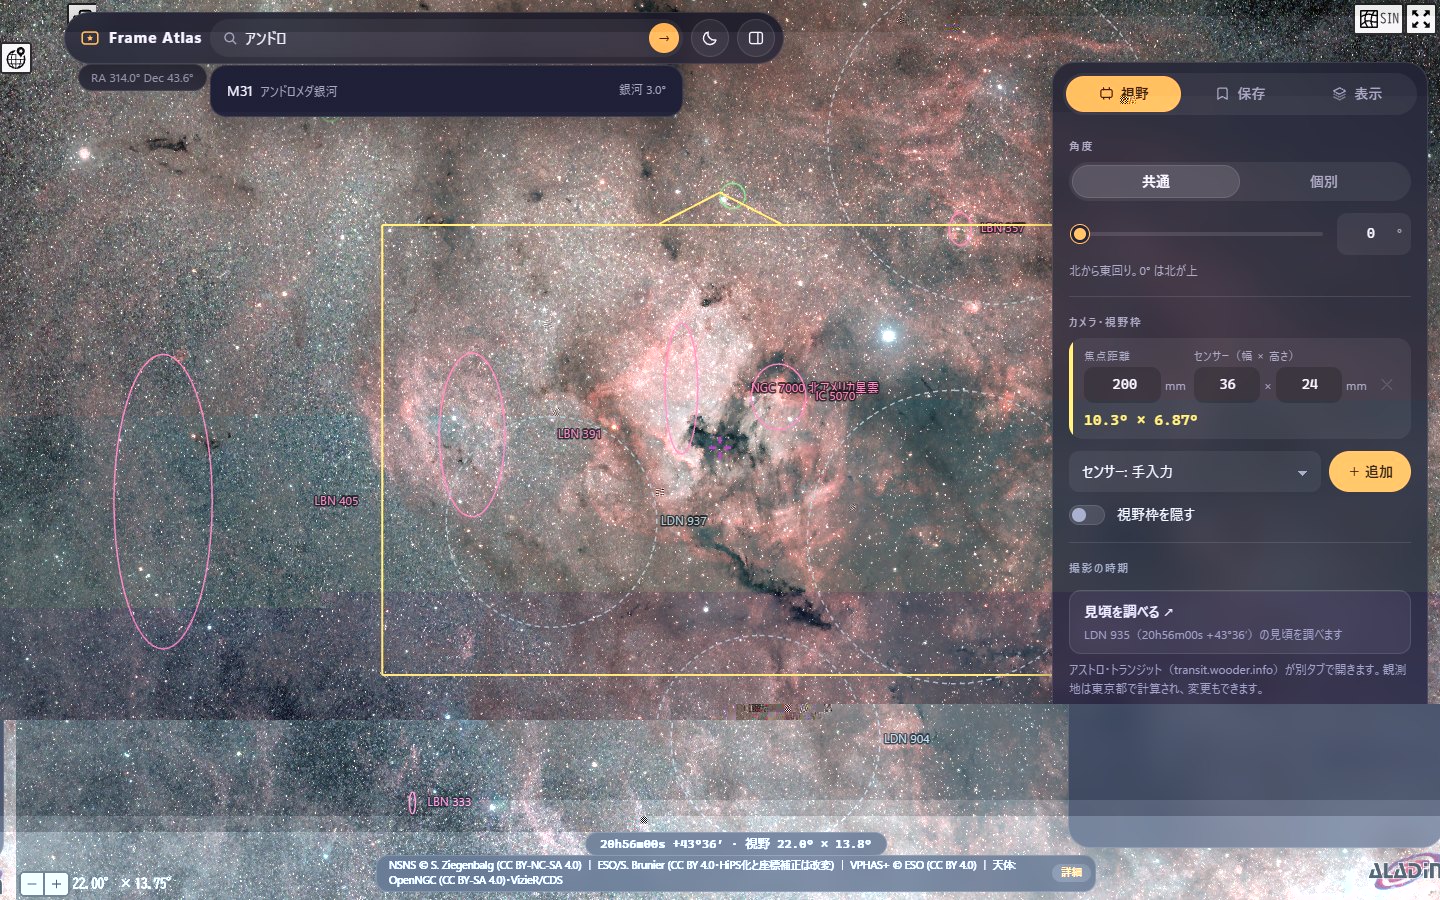Open the globe location-pin survey icon
Image resolution: width=1440 pixels, height=900 pixels.
(x=16, y=58)
